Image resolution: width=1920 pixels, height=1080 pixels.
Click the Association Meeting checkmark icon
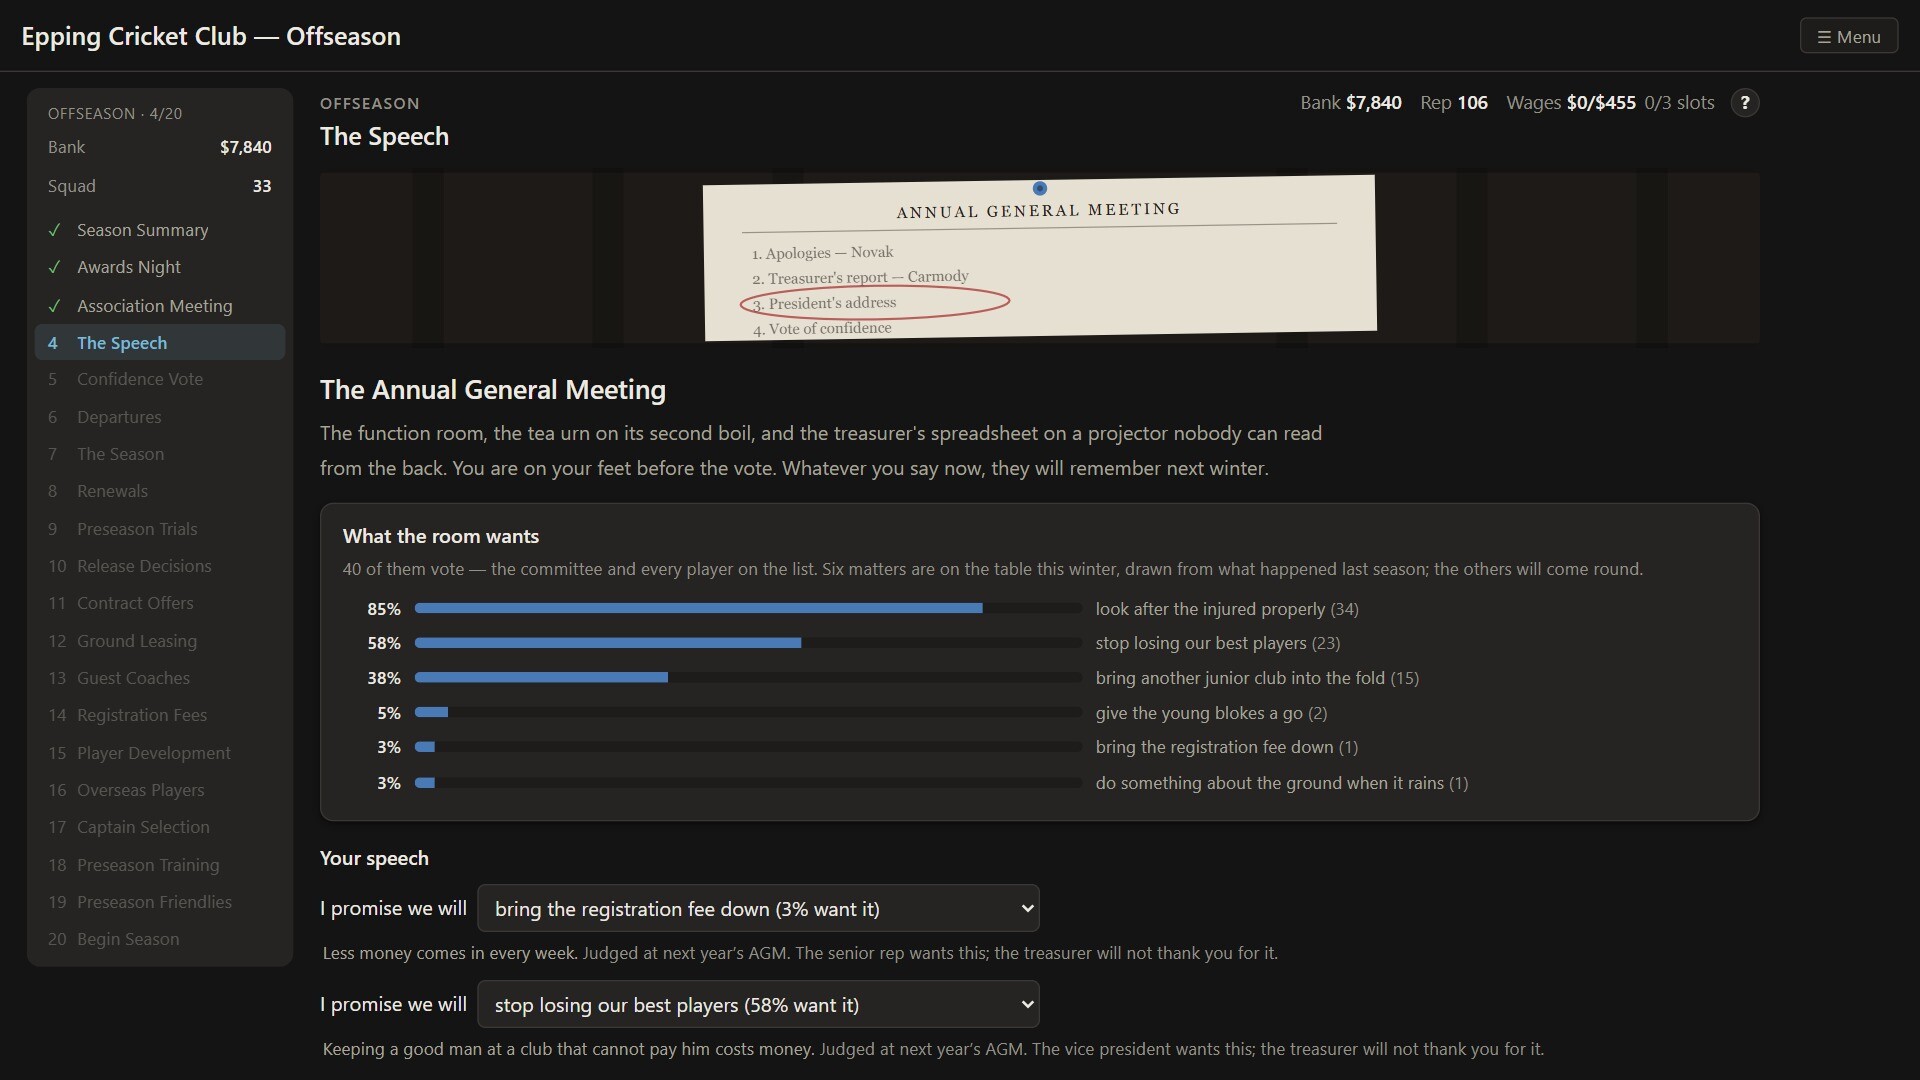click(x=54, y=306)
